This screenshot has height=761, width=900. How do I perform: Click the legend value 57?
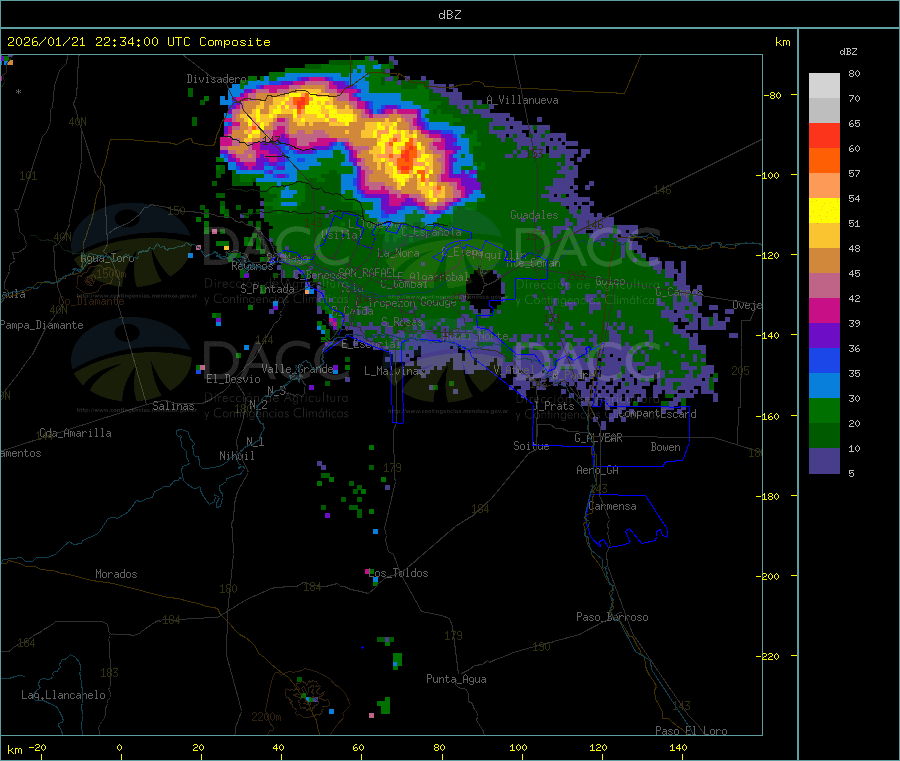click(x=854, y=173)
